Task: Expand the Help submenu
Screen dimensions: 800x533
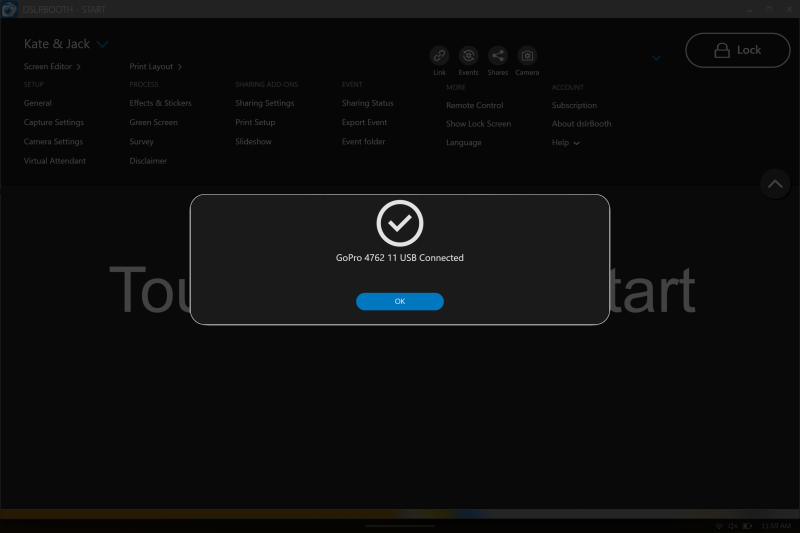Action: click(x=566, y=143)
